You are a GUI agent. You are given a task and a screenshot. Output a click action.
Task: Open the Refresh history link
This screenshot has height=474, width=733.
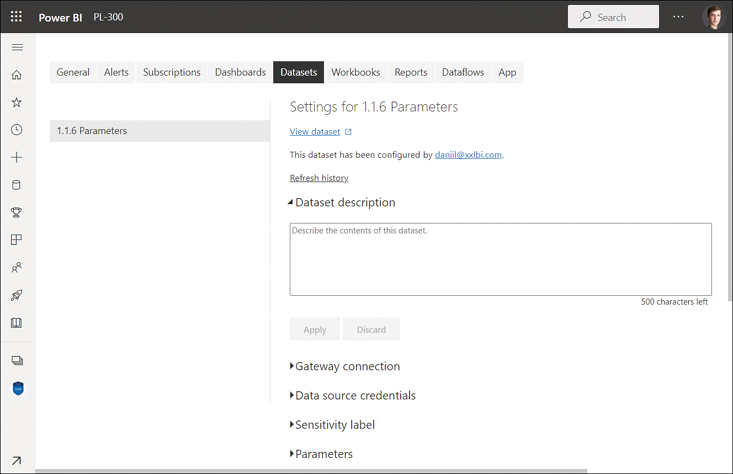pos(319,178)
